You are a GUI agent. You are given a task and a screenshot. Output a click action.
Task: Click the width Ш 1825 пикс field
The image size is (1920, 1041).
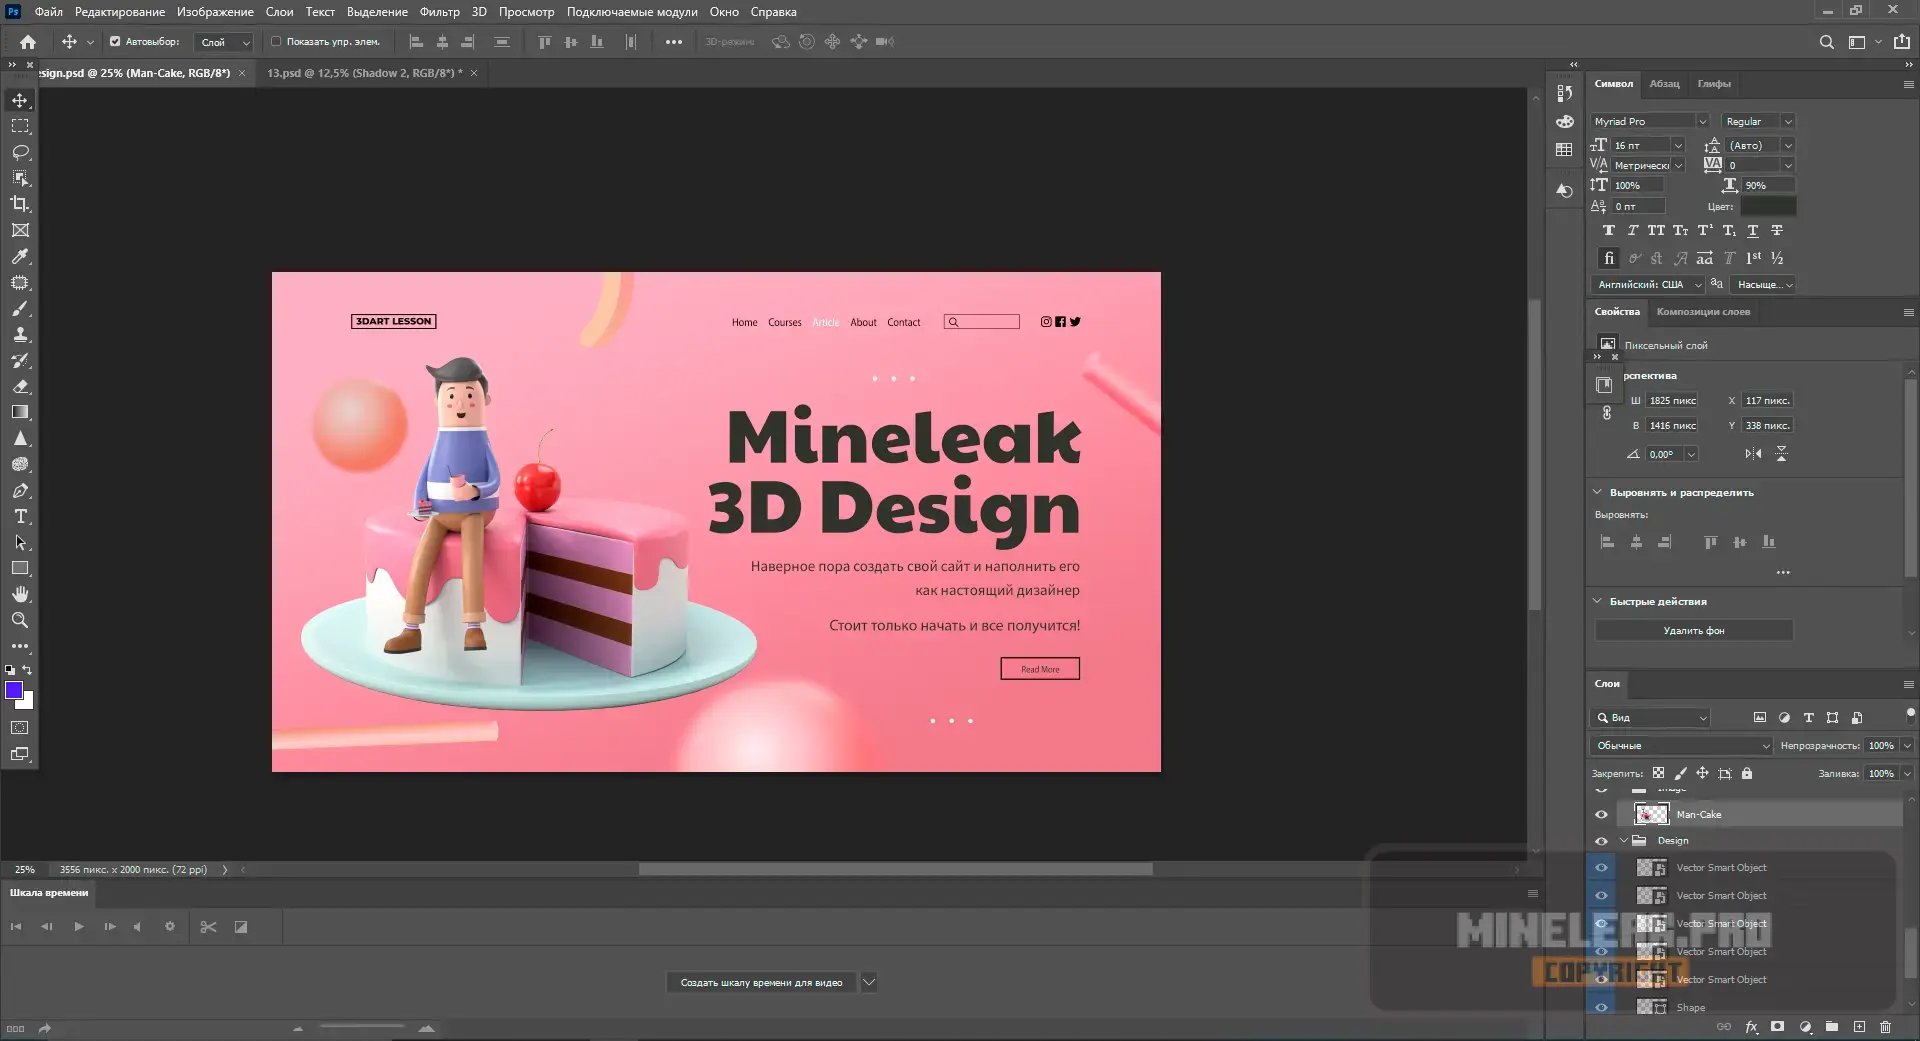tap(1672, 401)
